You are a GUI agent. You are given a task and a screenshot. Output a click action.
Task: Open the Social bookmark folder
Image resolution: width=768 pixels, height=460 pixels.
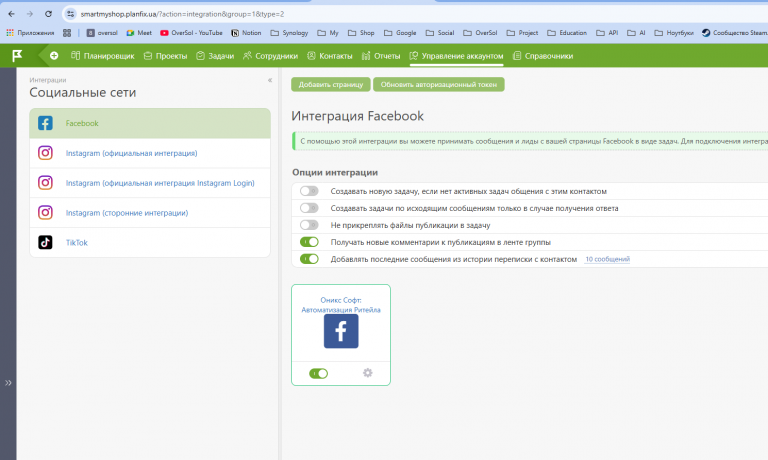click(440, 33)
